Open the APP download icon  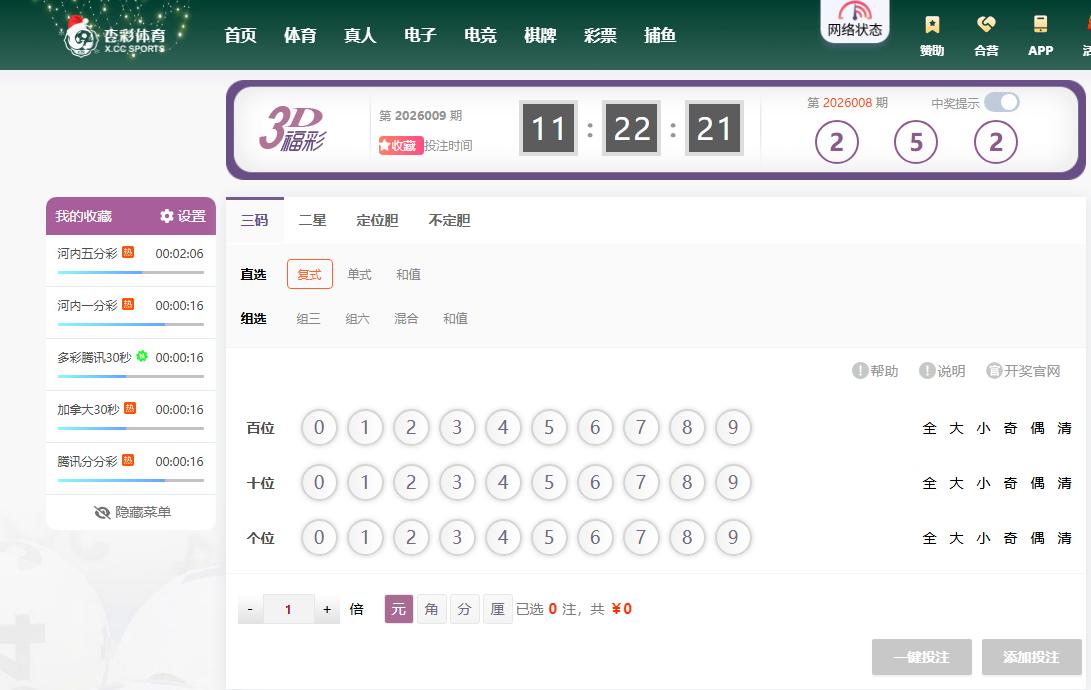1040,25
